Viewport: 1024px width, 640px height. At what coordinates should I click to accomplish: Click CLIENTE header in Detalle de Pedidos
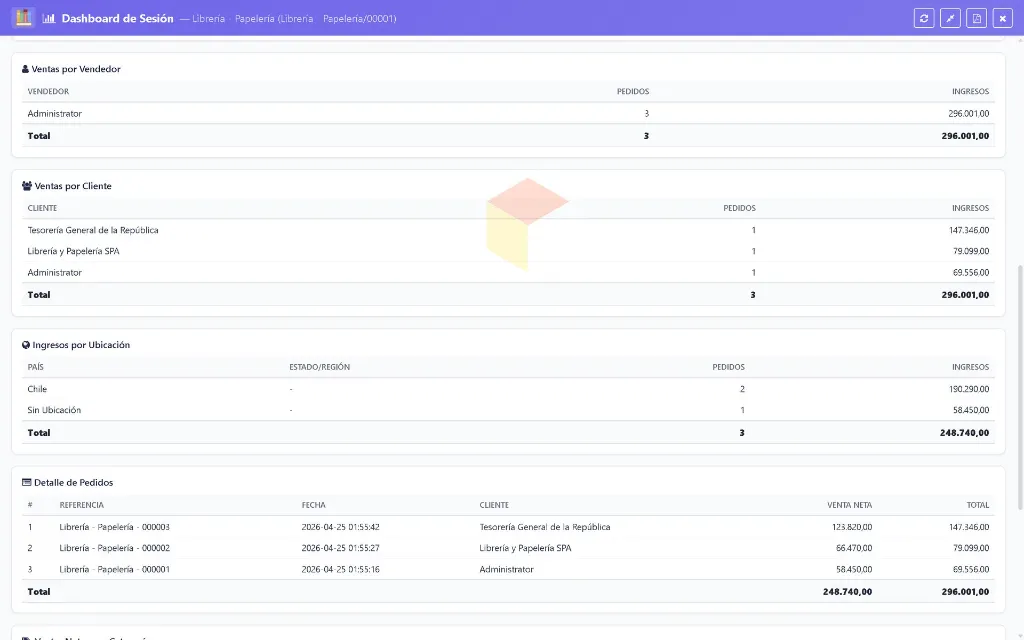(x=494, y=505)
